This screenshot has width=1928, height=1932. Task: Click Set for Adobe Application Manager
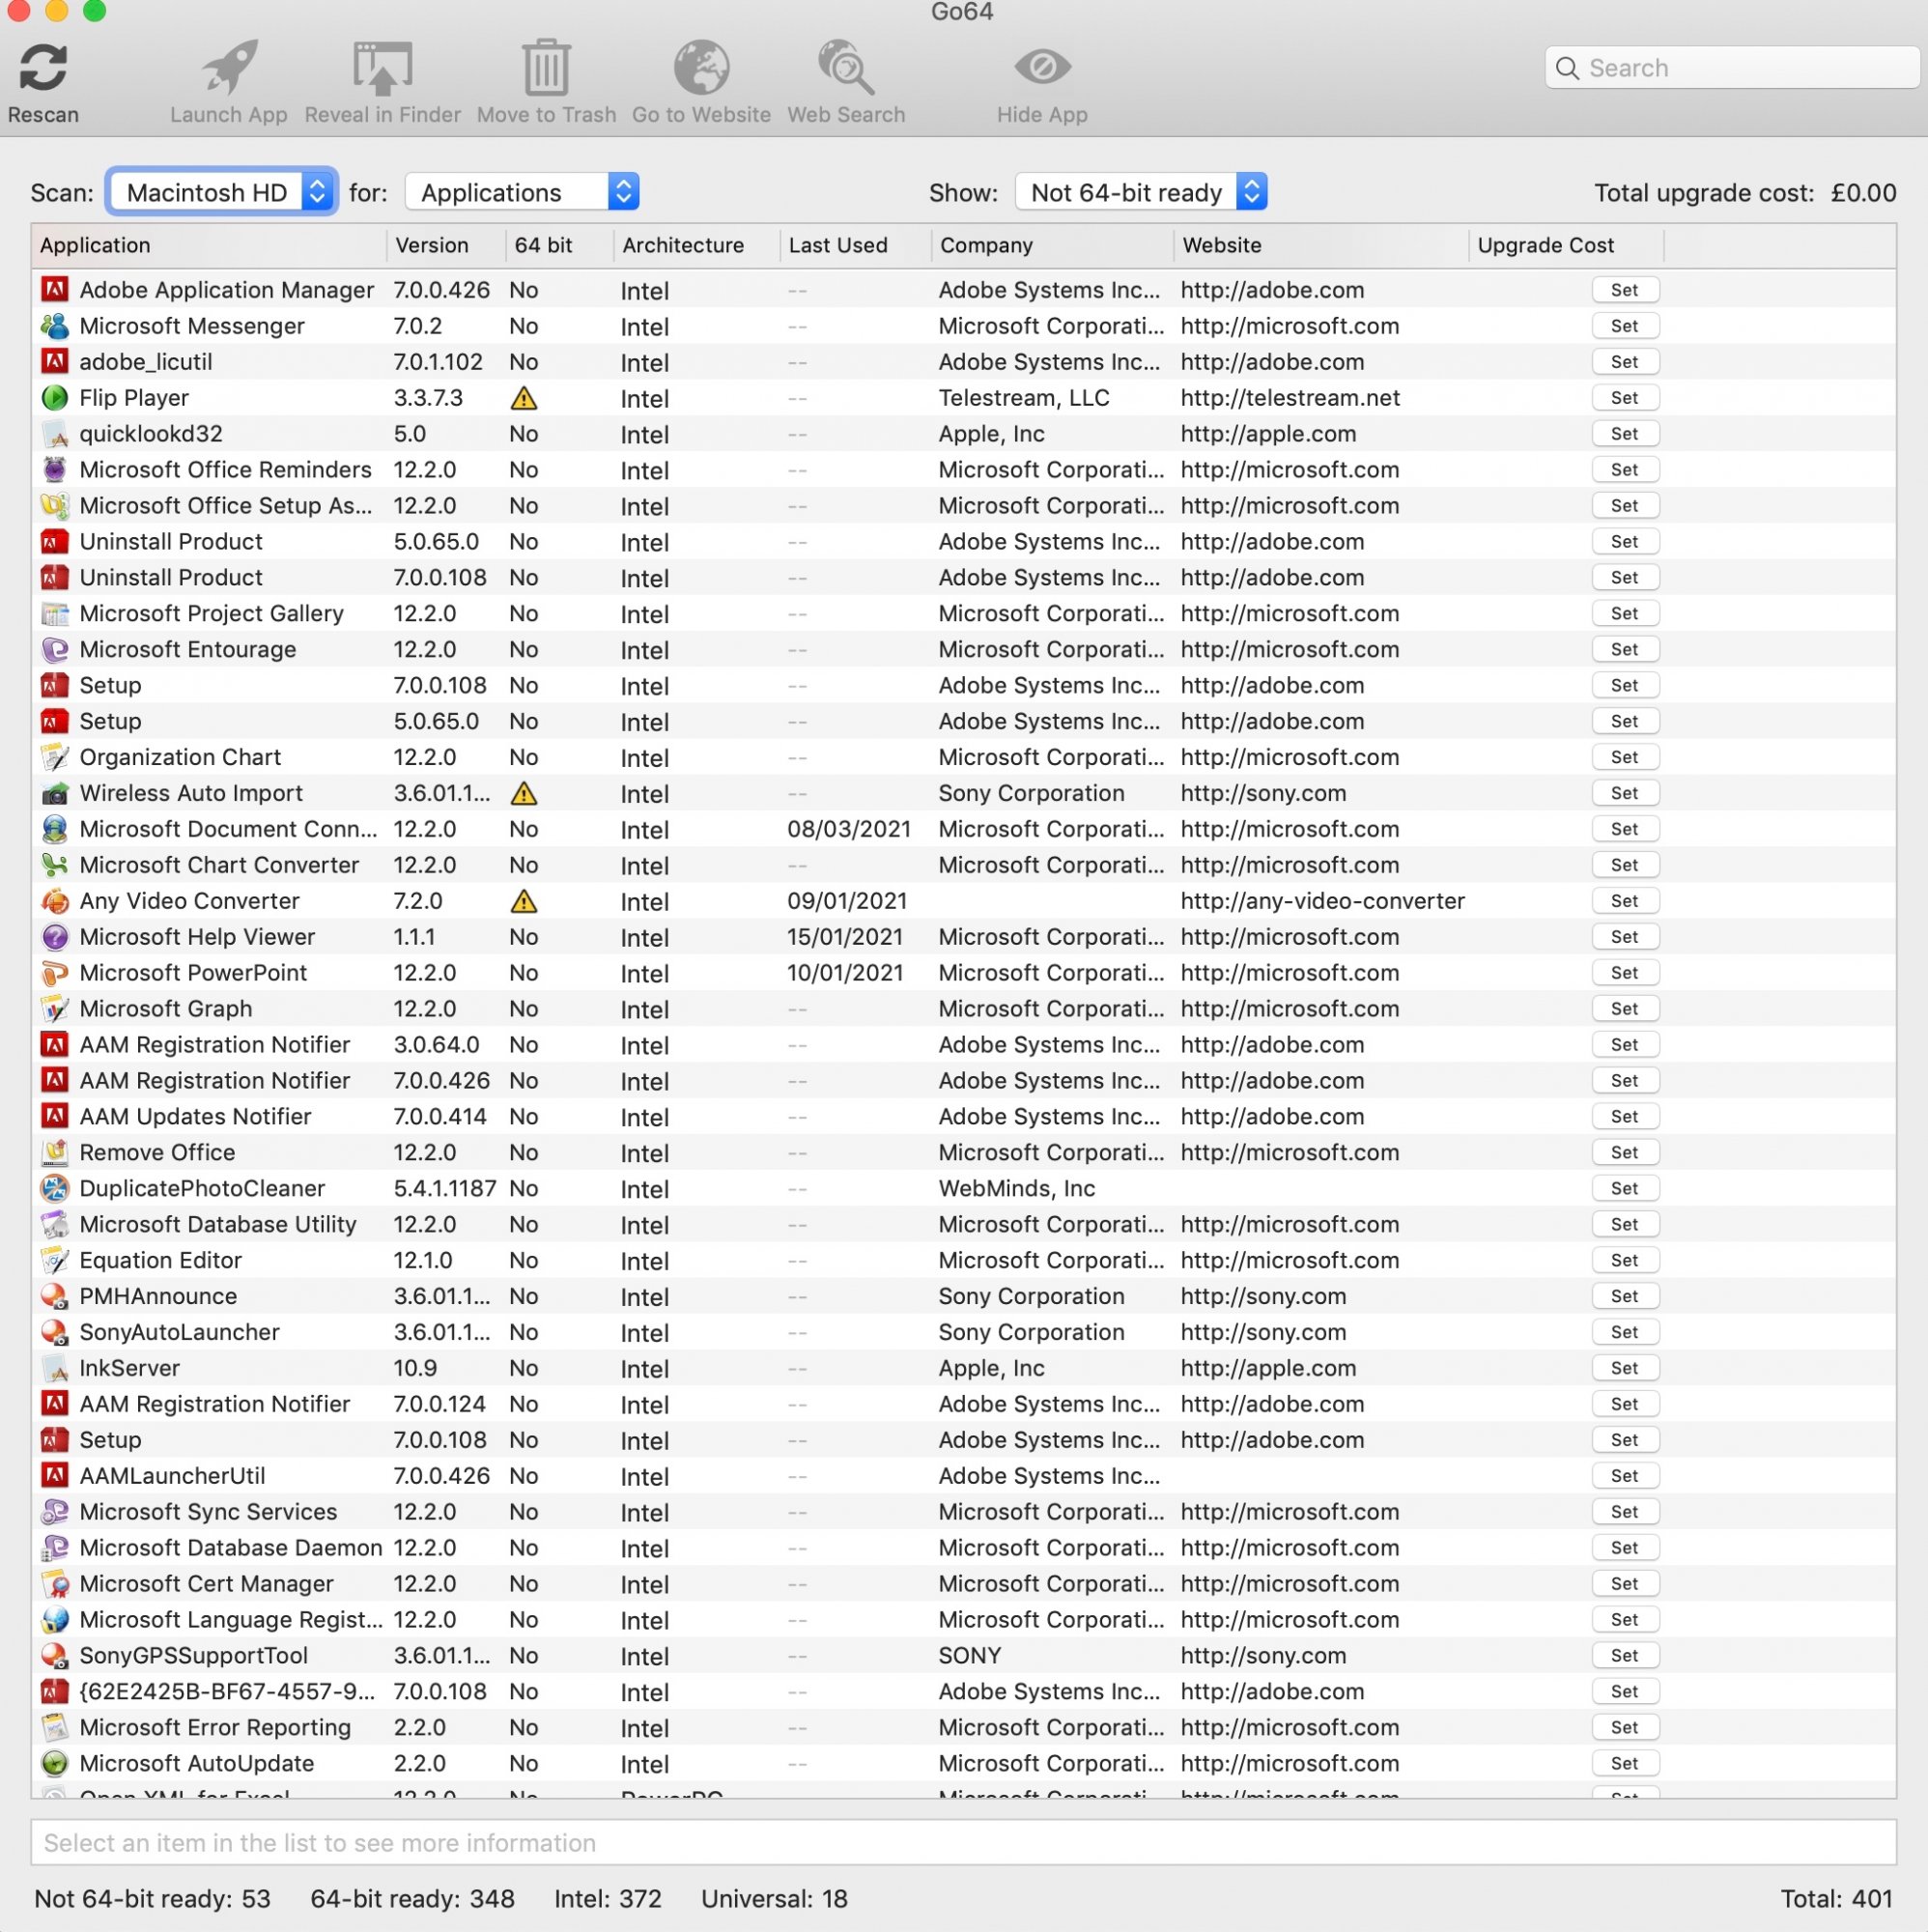click(x=1625, y=290)
